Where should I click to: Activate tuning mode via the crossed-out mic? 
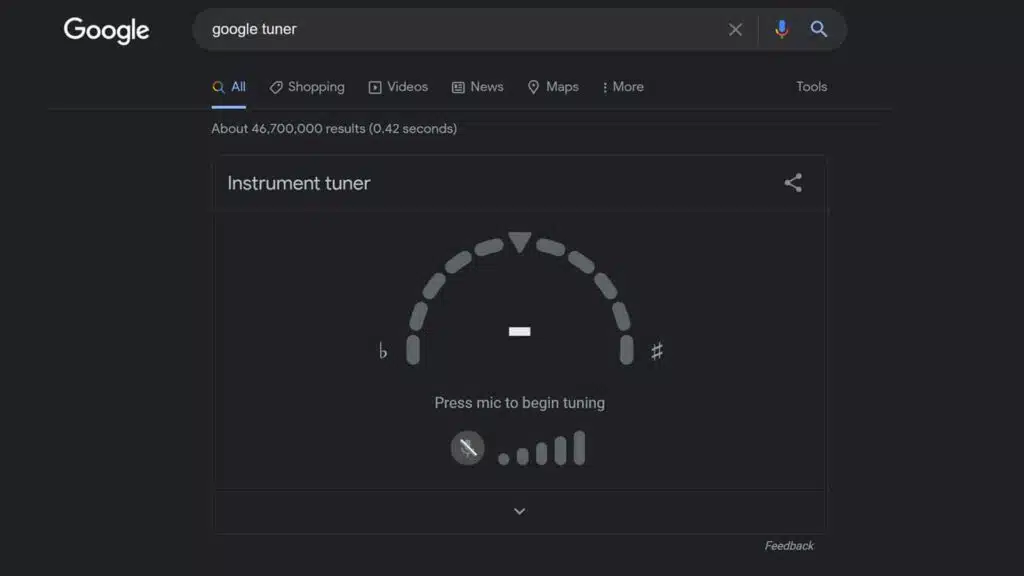[x=467, y=447]
